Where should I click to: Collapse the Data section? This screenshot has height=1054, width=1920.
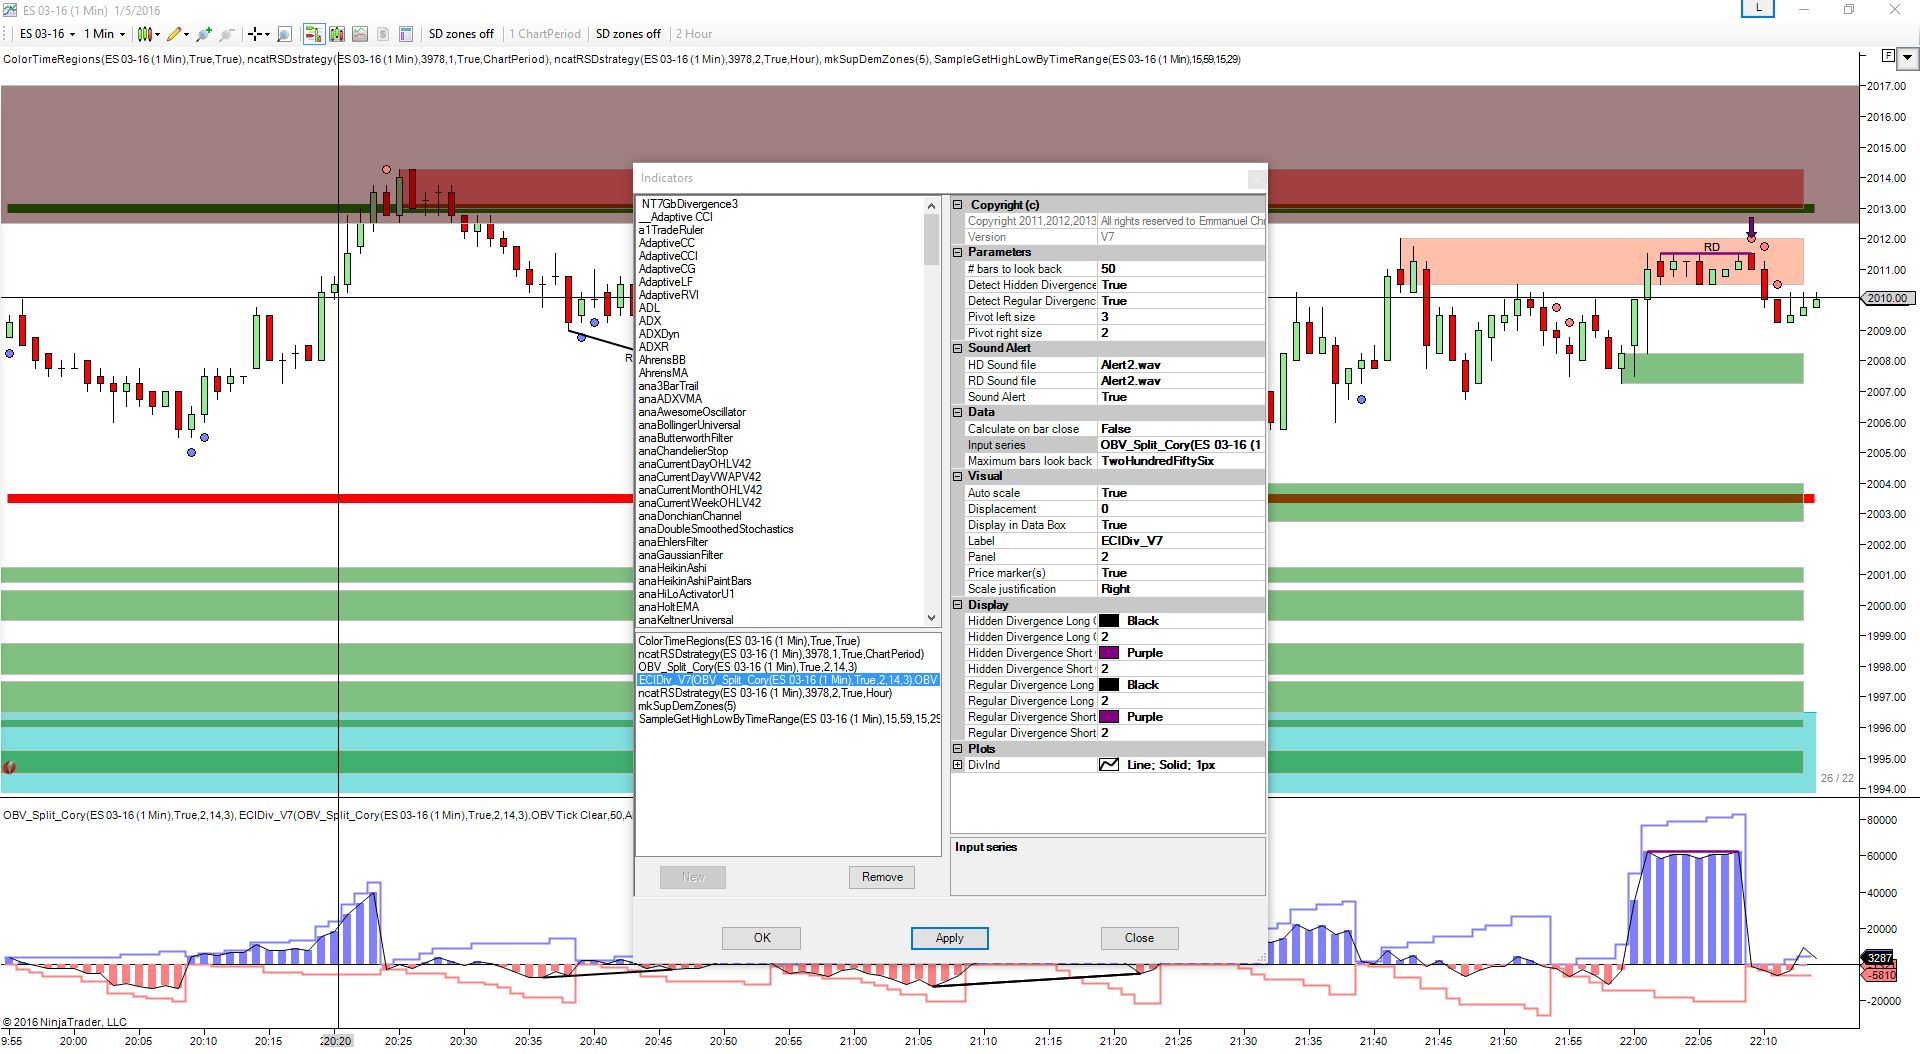[x=958, y=413]
